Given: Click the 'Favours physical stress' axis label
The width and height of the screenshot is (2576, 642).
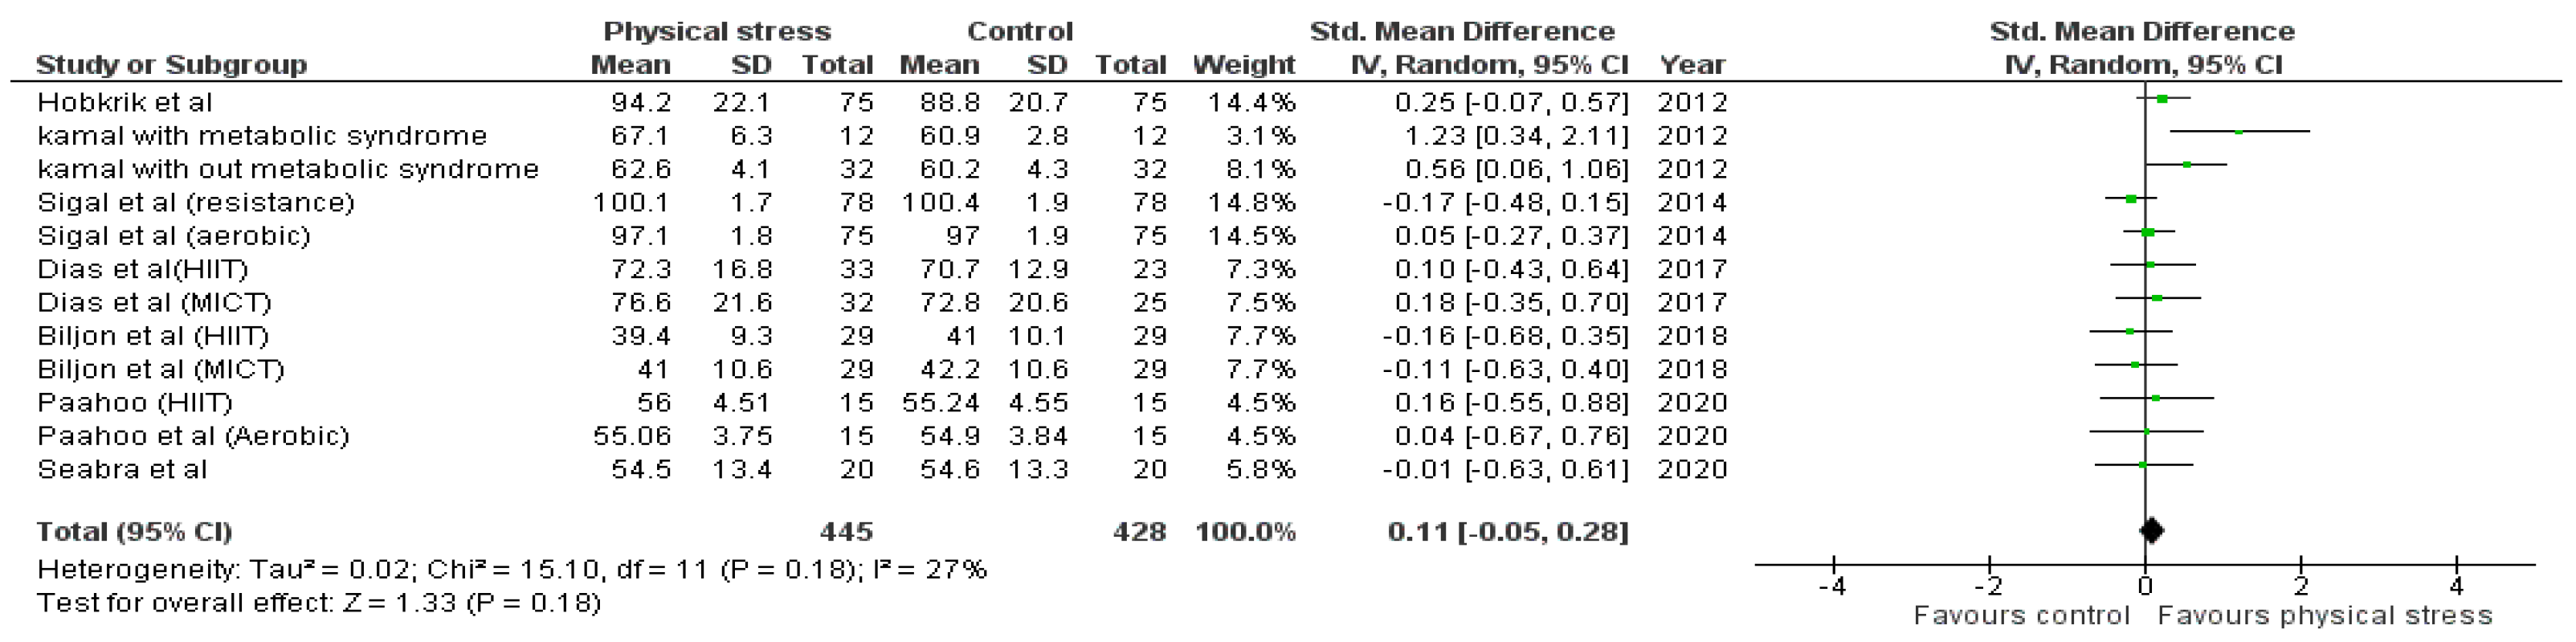Looking at the screenshot, I should (x=2324, y=615).
